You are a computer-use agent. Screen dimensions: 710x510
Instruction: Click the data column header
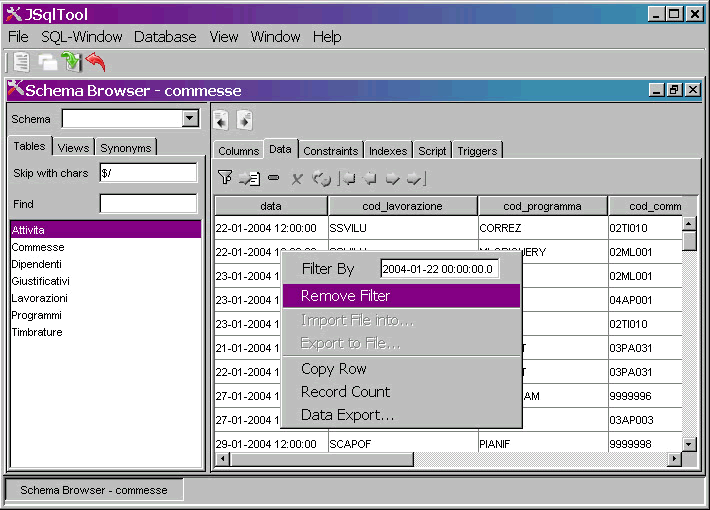(271, 206)
